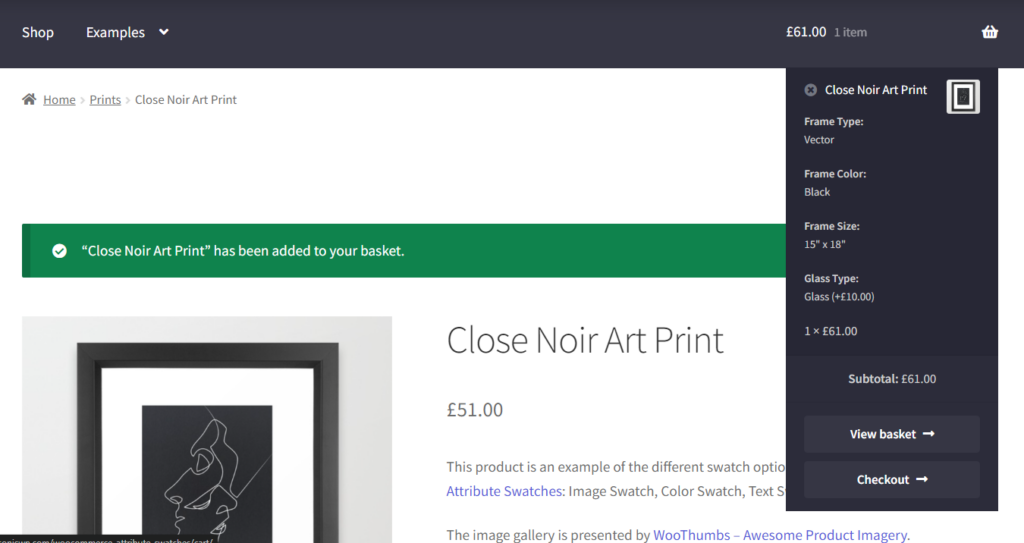Screen dimensions: 1024x543
Task: Click the basket icon in the header
Action: point(990,32)
